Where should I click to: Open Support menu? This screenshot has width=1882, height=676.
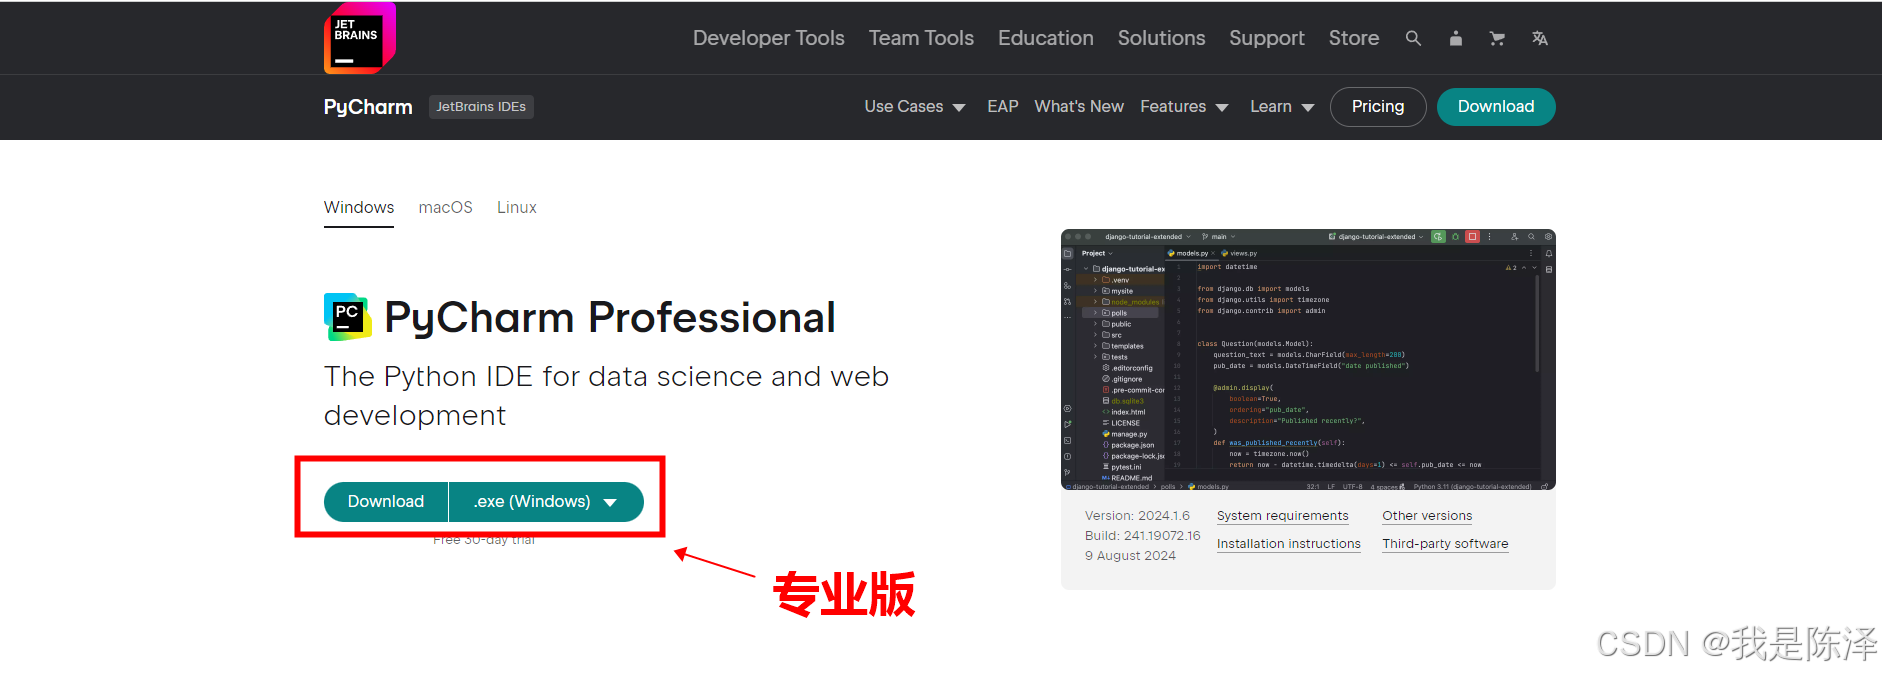pos(1267,38)
